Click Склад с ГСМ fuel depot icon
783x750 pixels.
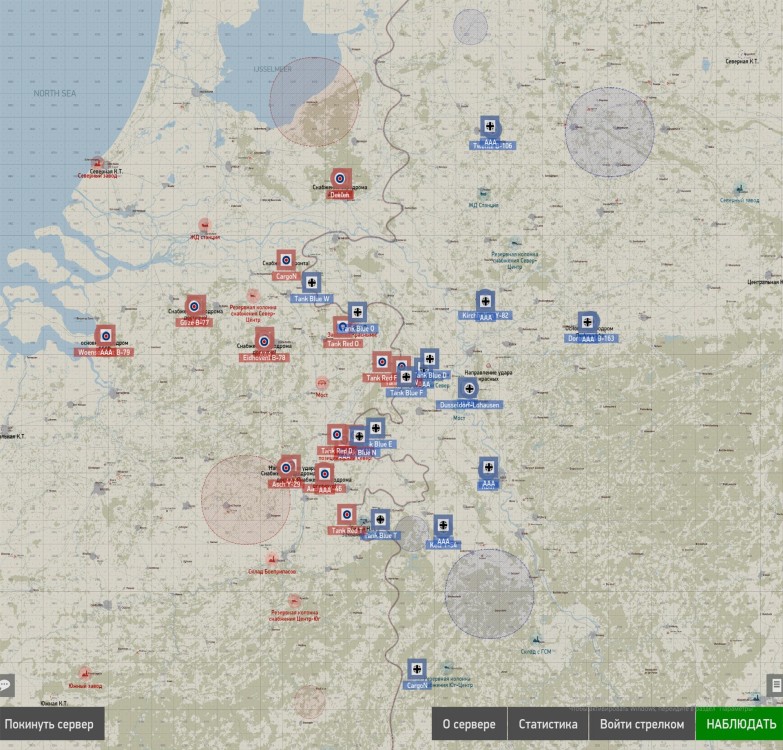536,640
